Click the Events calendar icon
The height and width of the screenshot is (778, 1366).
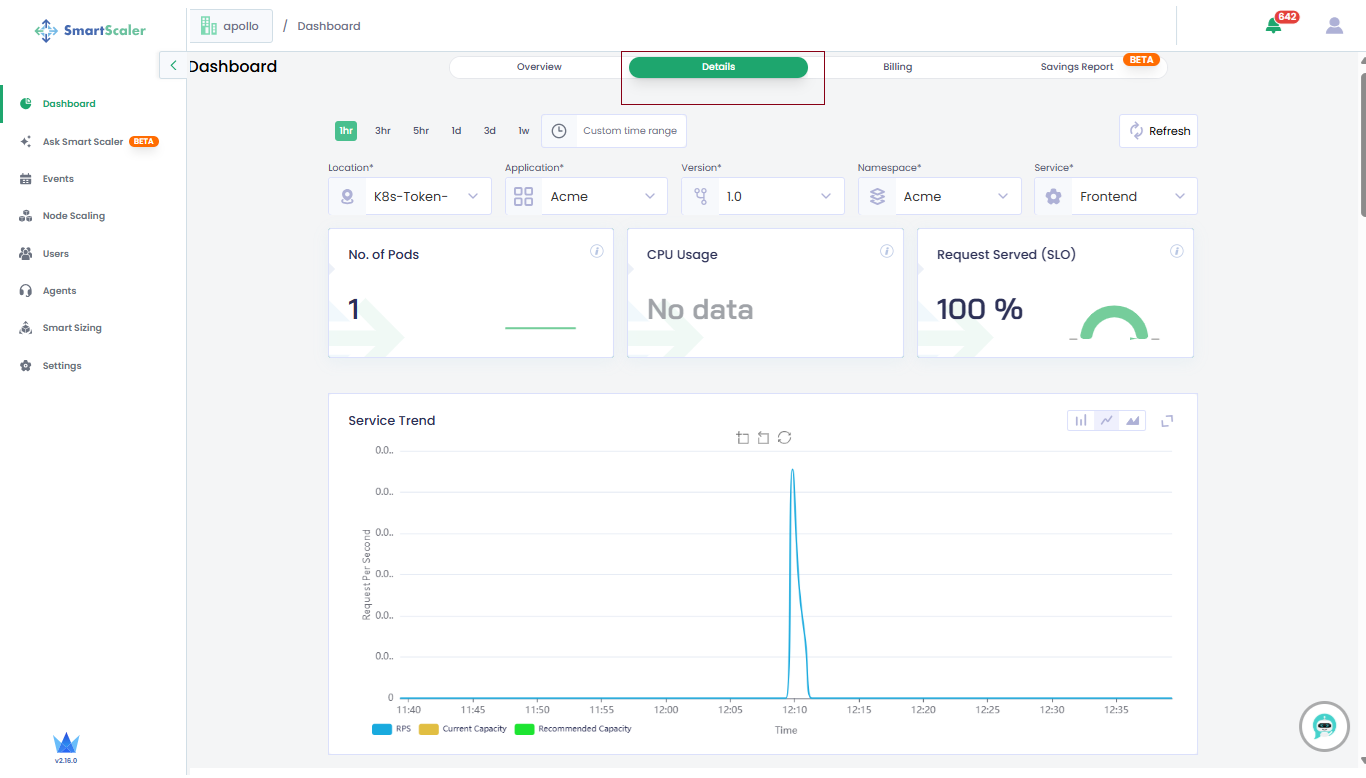26,179
